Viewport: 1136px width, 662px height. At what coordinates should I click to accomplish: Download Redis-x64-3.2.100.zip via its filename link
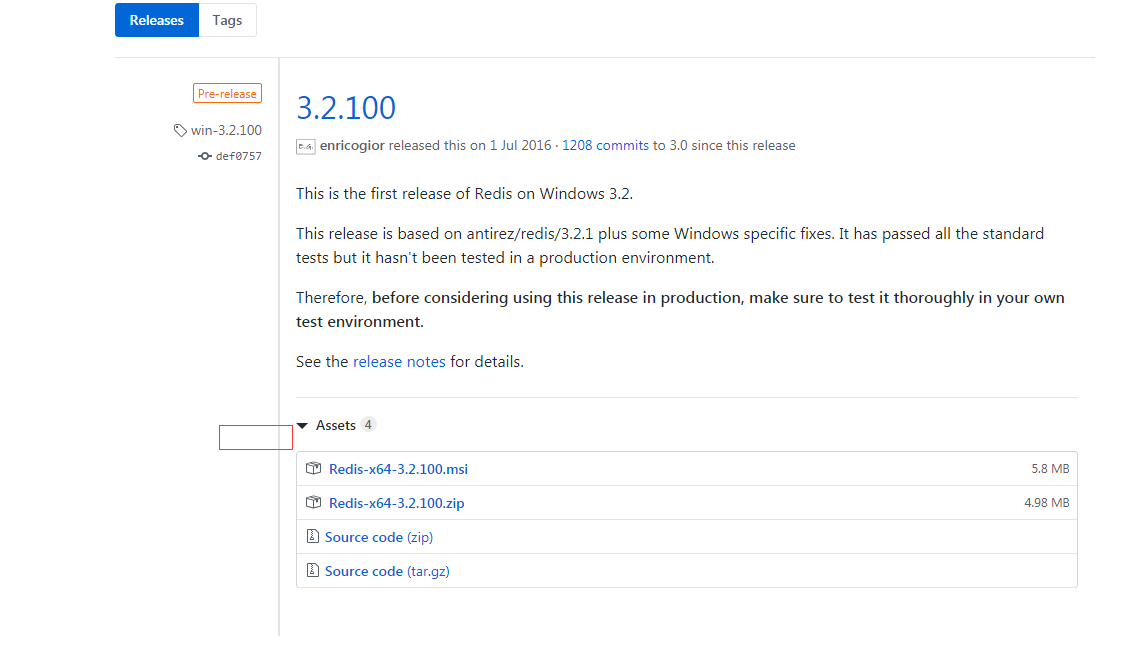(396, 503)
